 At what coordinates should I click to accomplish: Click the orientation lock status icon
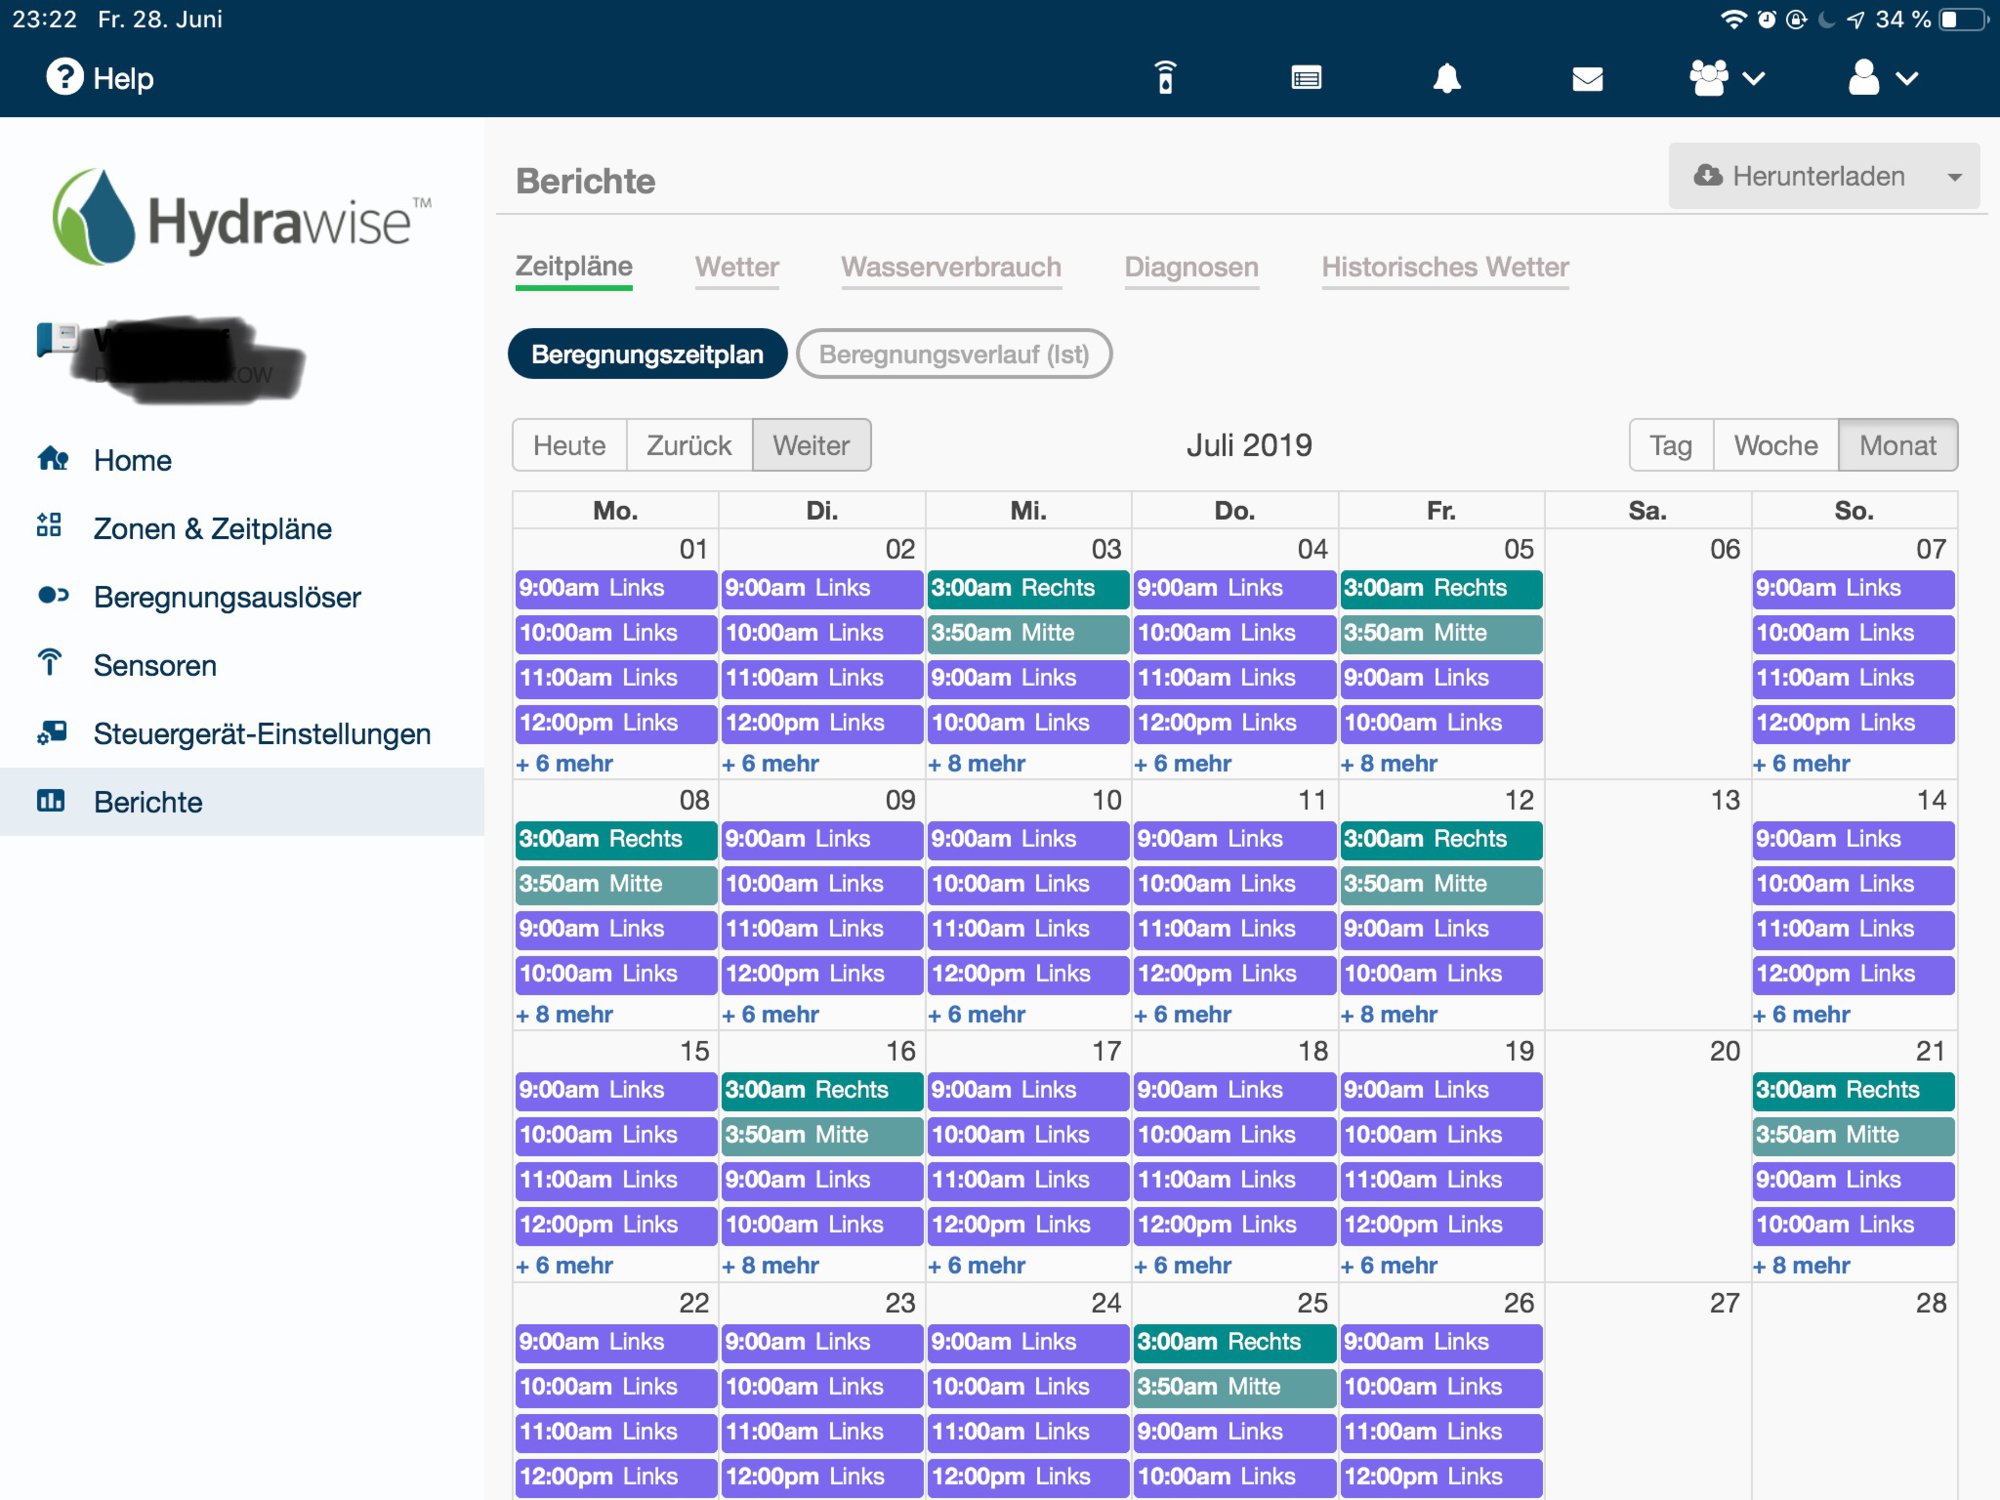pyautogui.click(x=1797, y=19)
